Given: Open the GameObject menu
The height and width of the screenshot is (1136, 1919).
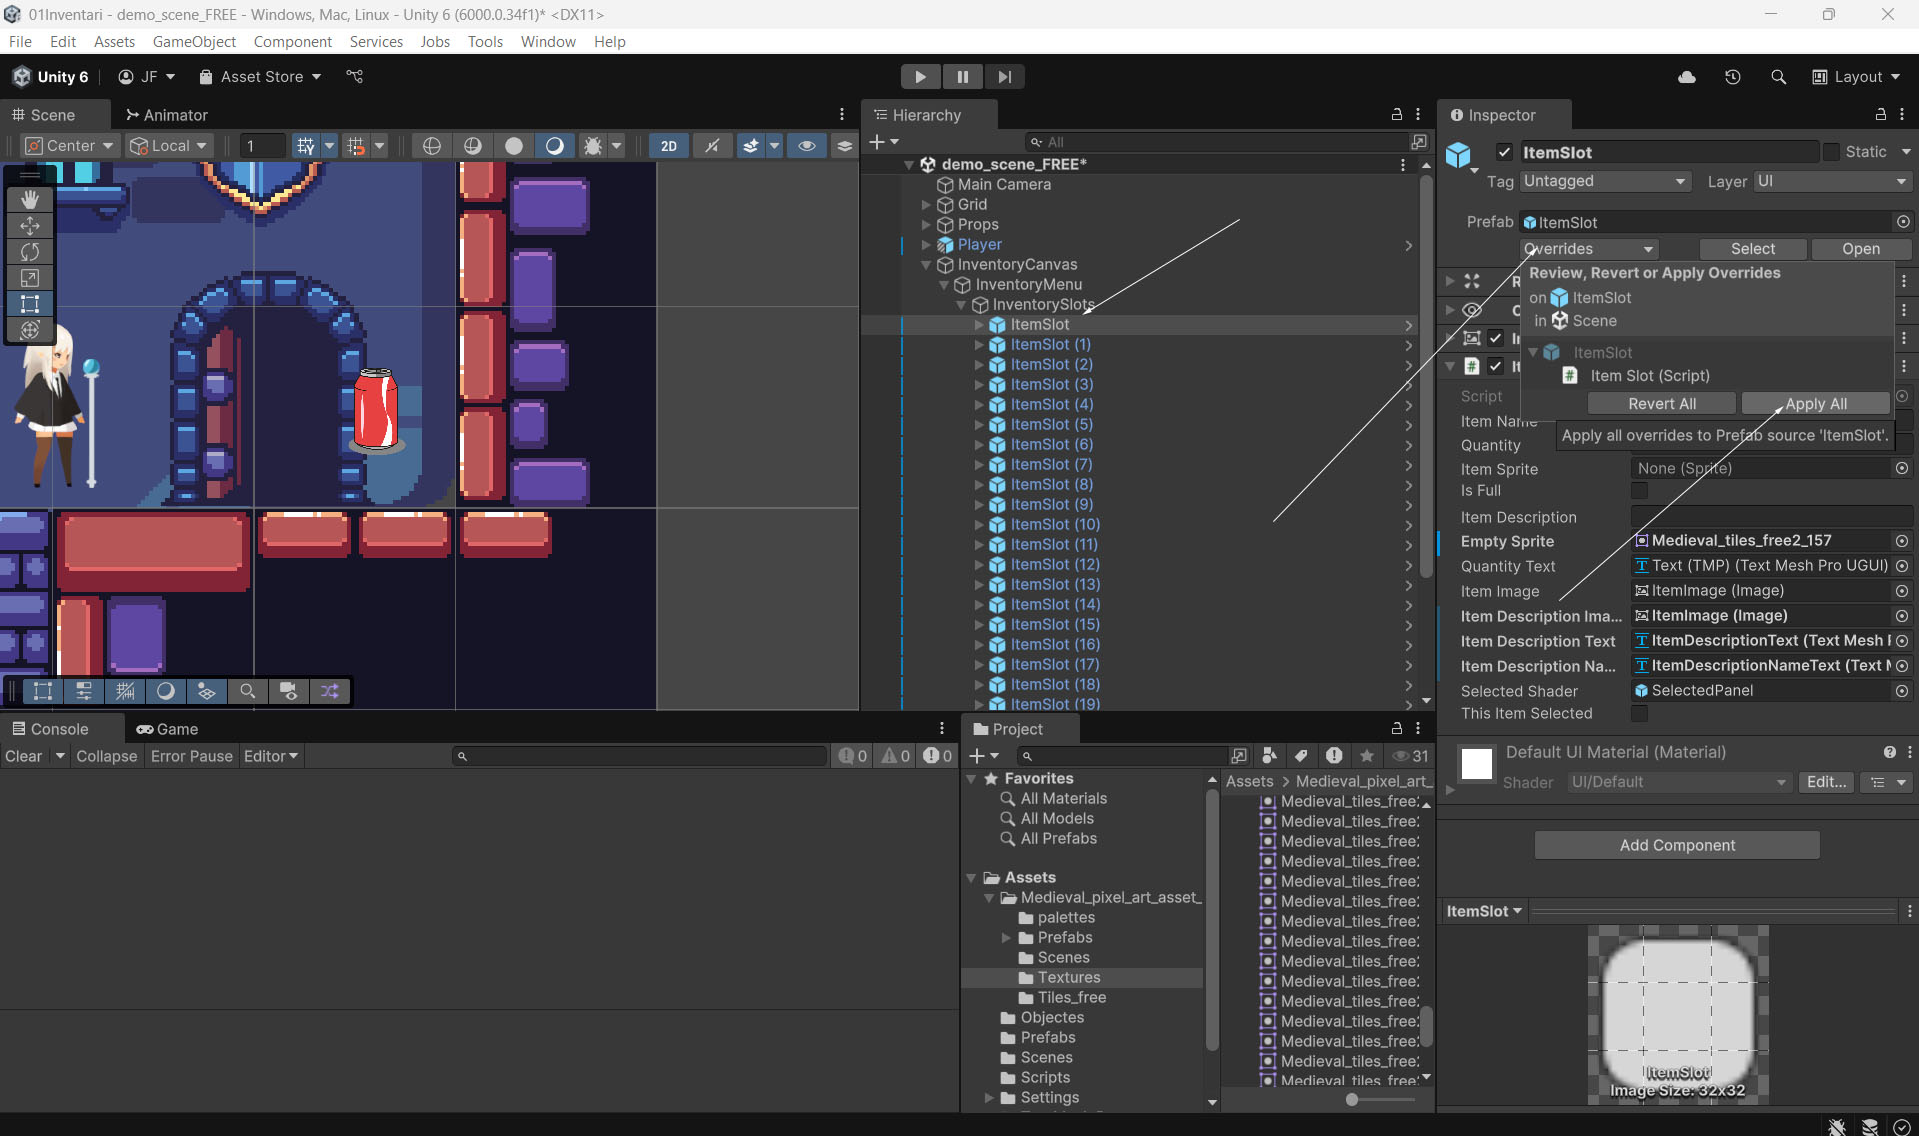Looking at the screenshot, I should [x=194, y=41].
